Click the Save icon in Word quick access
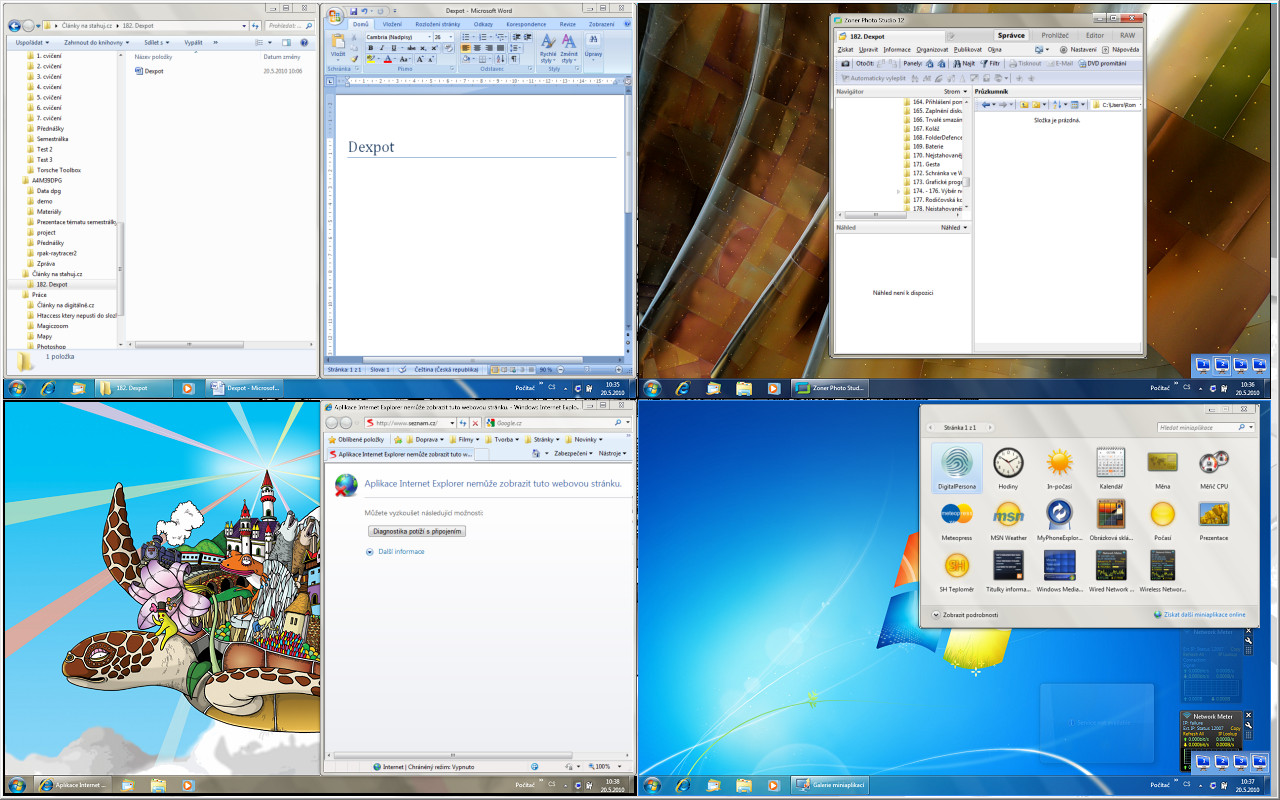The image size is (1280, 800). tap(353, 11)
